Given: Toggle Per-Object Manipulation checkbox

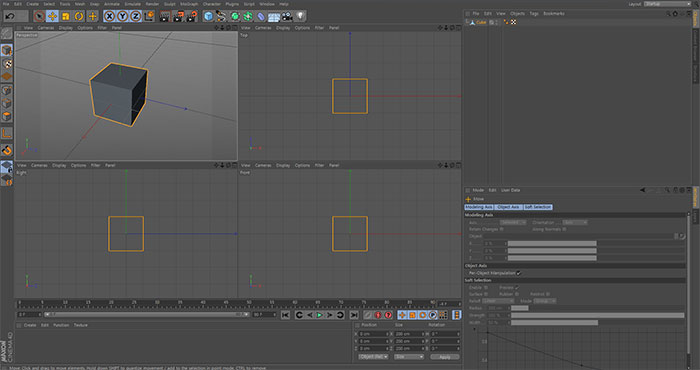Looking at the screenshot, I should (x=518, y=273).
